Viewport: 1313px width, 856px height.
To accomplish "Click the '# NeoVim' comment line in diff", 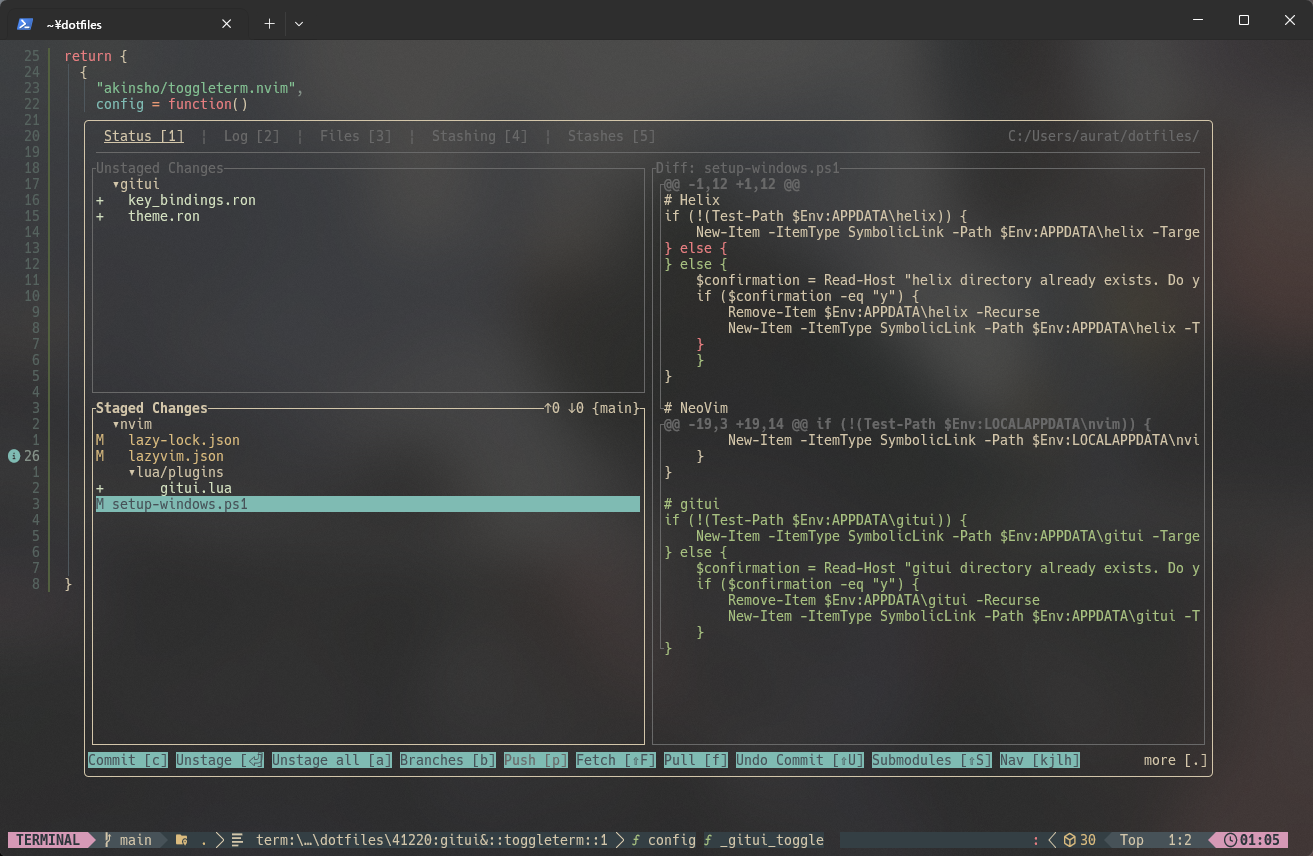I will coord(696,408).
